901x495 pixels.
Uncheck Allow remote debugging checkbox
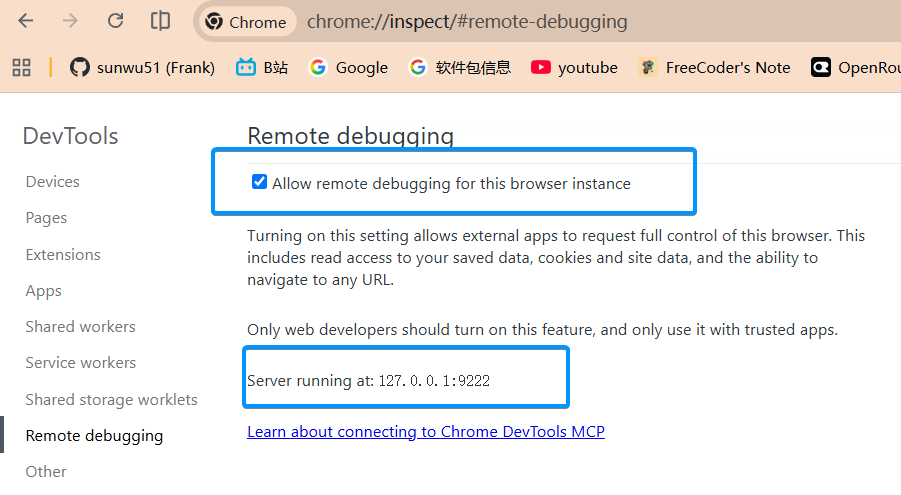click(259, 182)
